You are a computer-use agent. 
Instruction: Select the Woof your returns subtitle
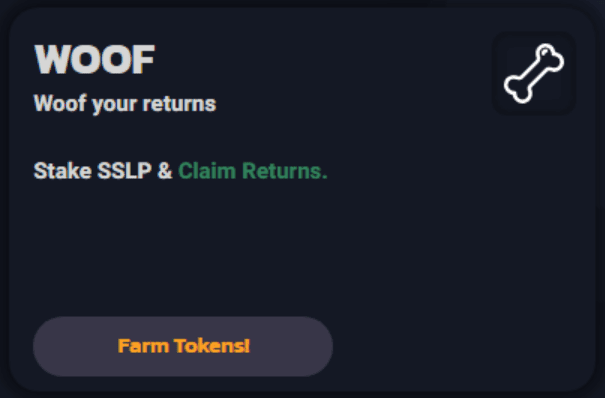tap(125, 103)
